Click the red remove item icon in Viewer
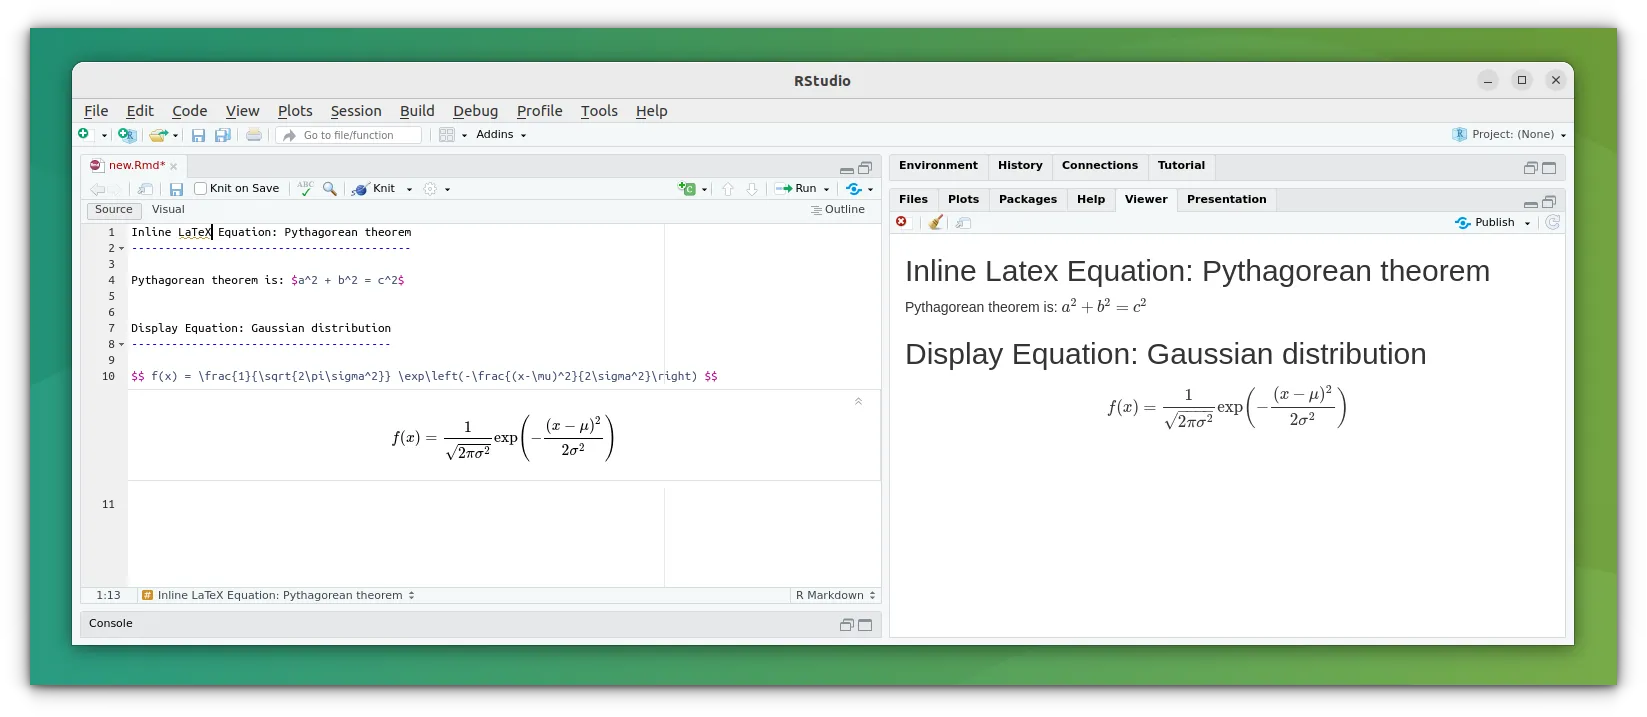 (902, 222)
